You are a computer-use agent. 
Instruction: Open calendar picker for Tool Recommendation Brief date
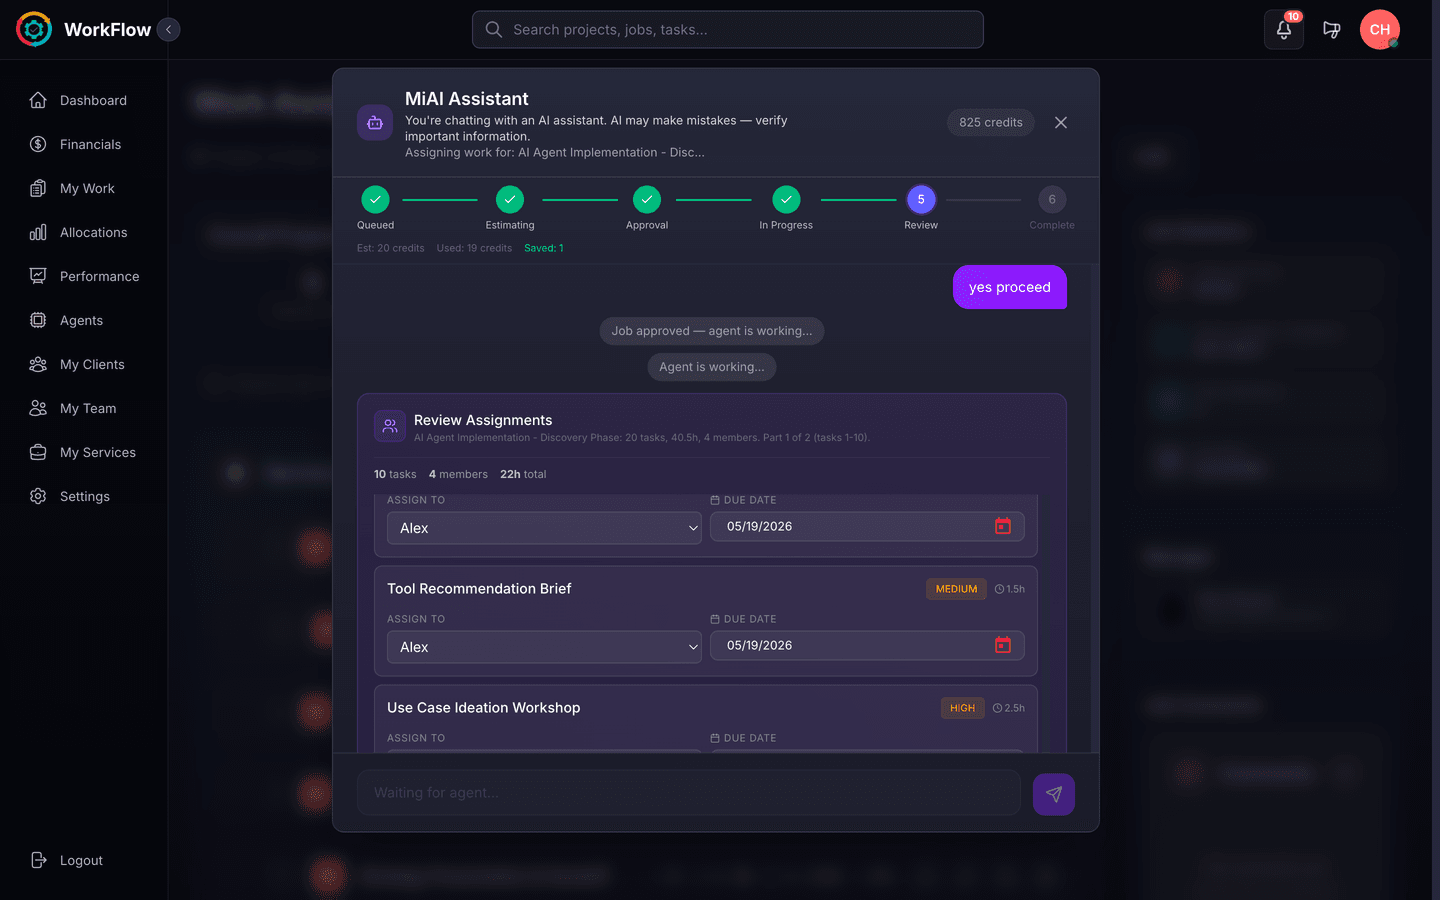click(1003, 645)
